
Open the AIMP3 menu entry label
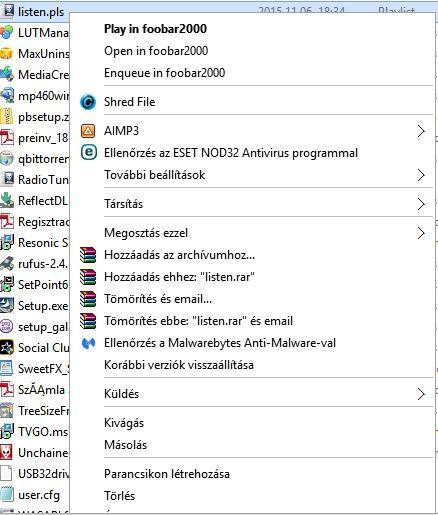(x=121, y=131)
